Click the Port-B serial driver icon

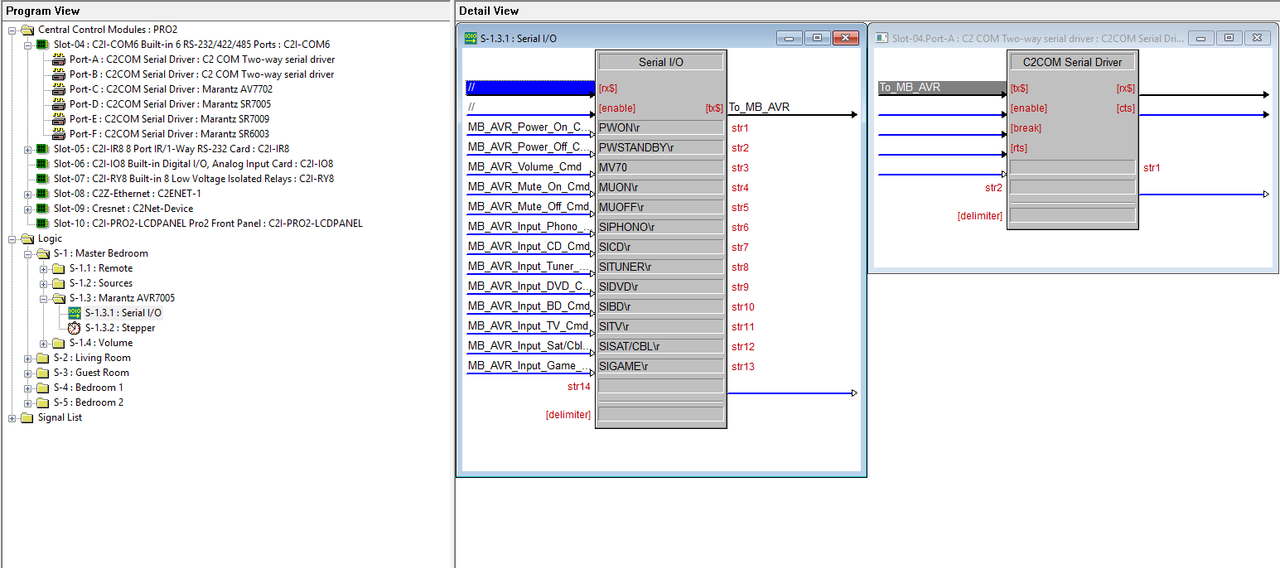[59, 75]
